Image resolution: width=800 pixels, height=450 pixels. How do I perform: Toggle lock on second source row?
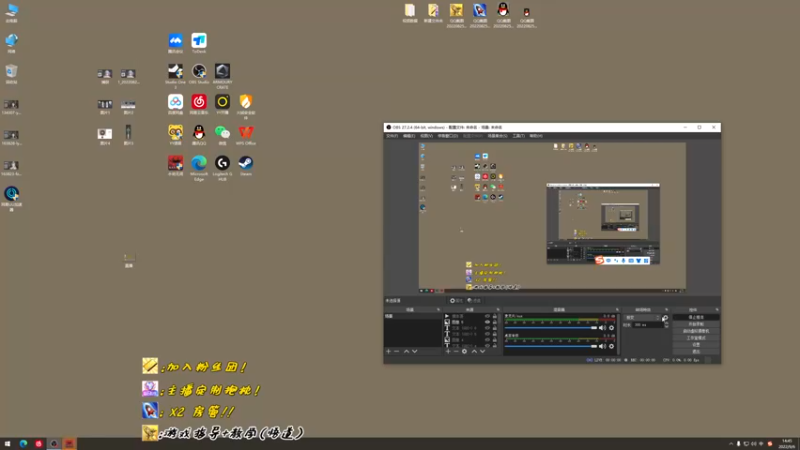click(494, 322)
